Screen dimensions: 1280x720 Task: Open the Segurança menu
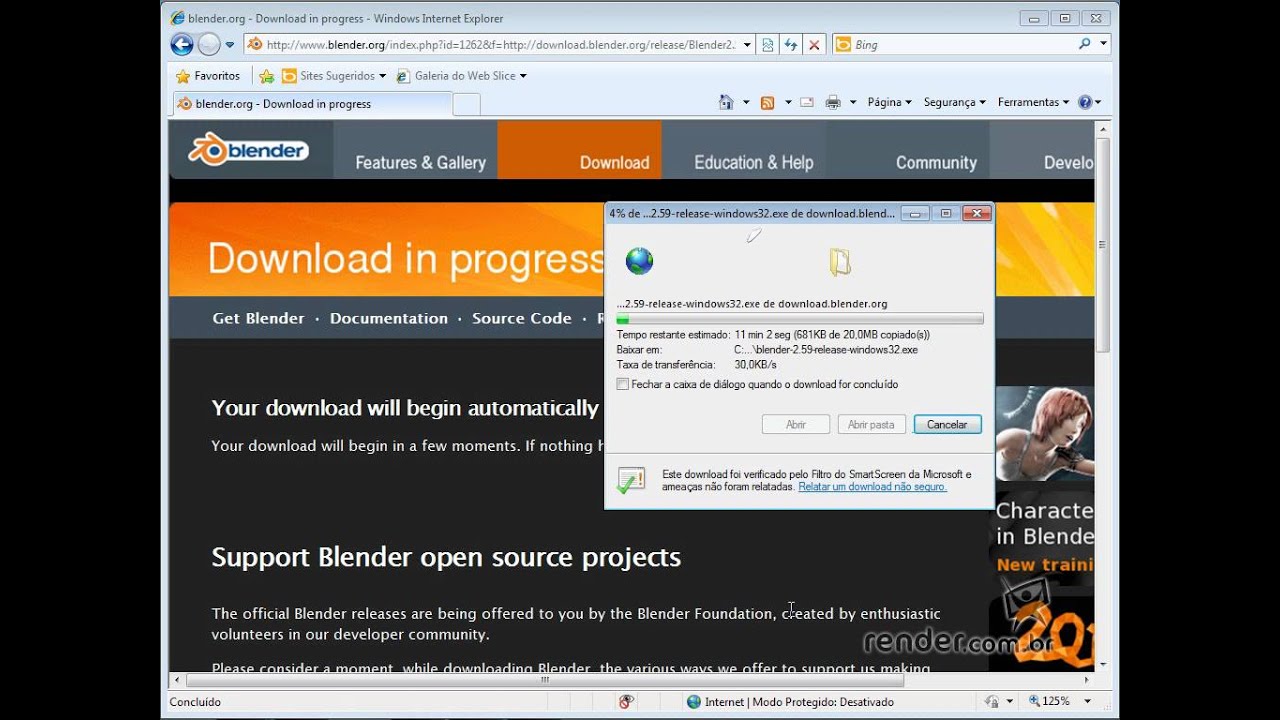point(954,102)
